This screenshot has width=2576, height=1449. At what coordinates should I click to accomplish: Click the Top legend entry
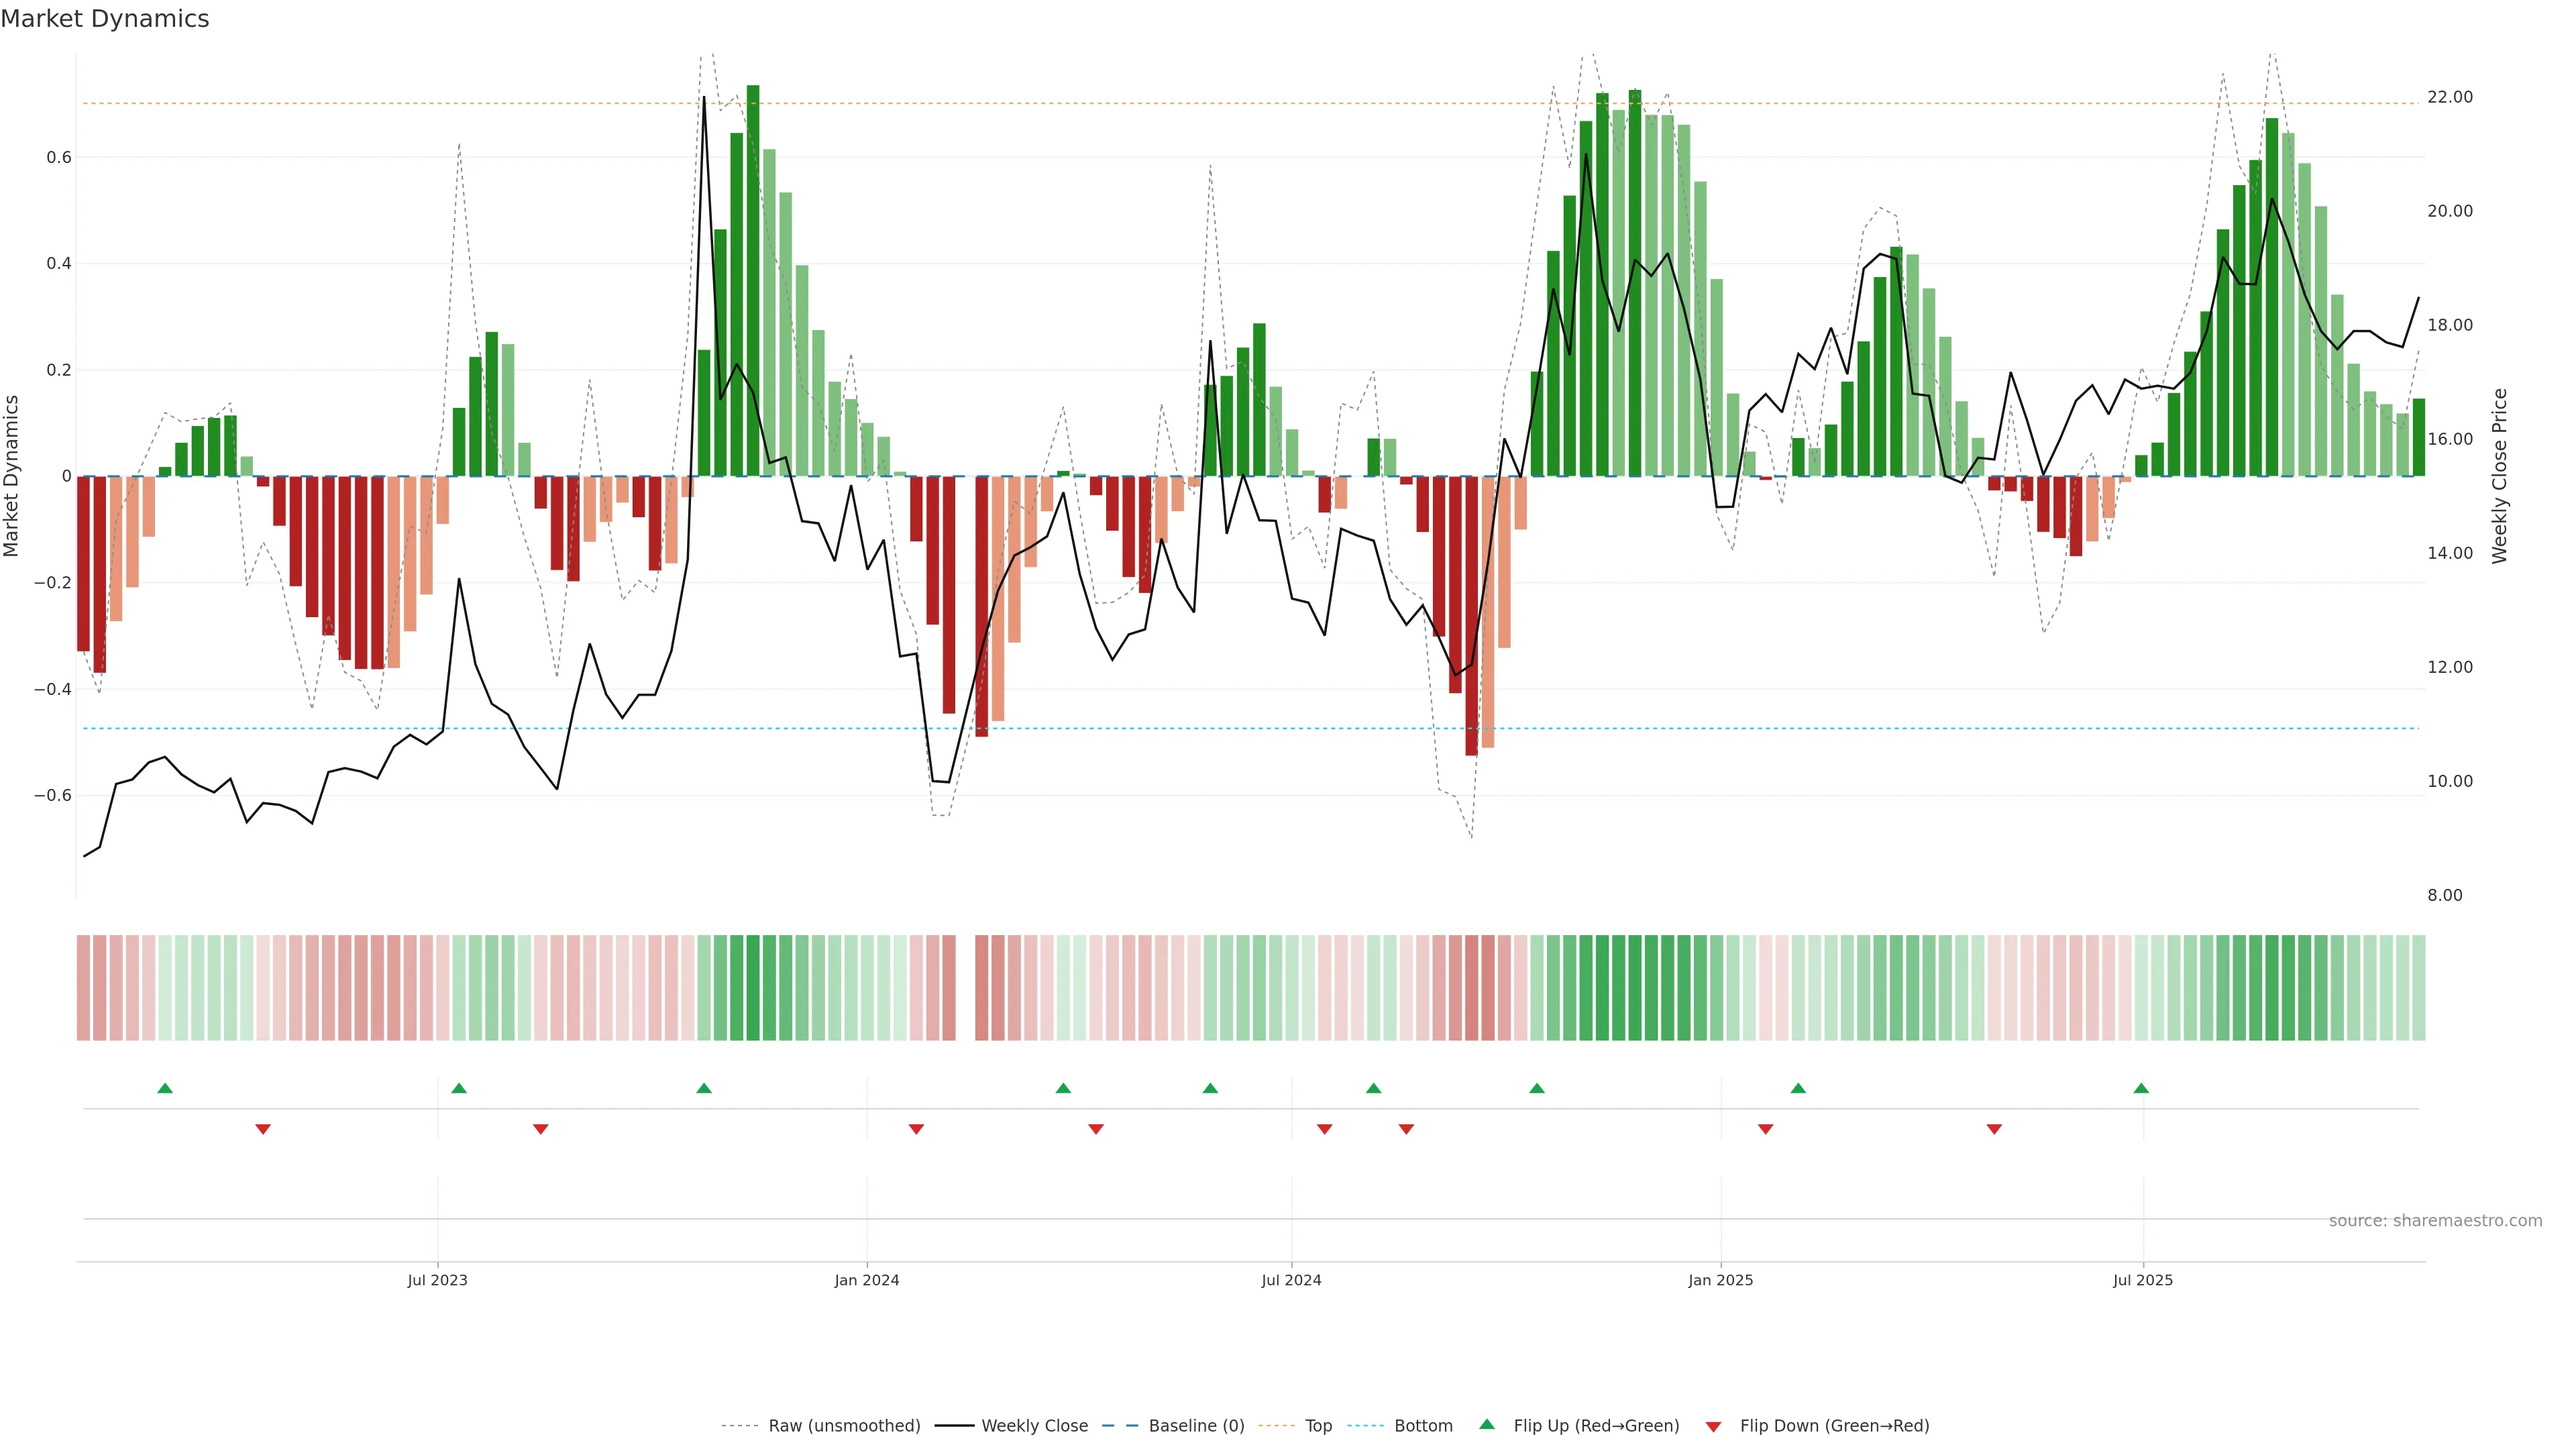1318,1426
